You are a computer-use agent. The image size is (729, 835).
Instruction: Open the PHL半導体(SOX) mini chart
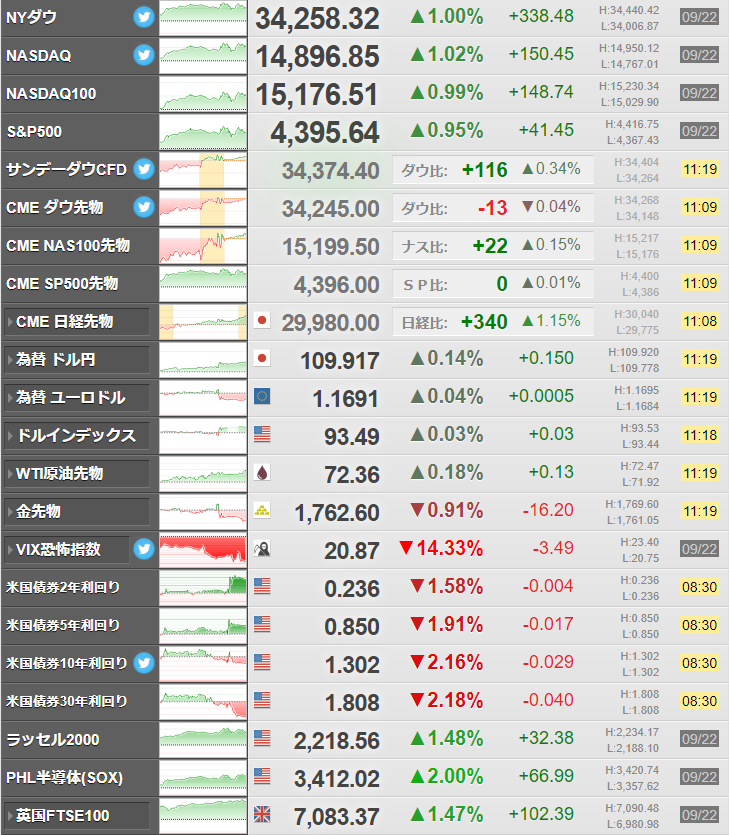pyautogui.click(x=203, y=778)
